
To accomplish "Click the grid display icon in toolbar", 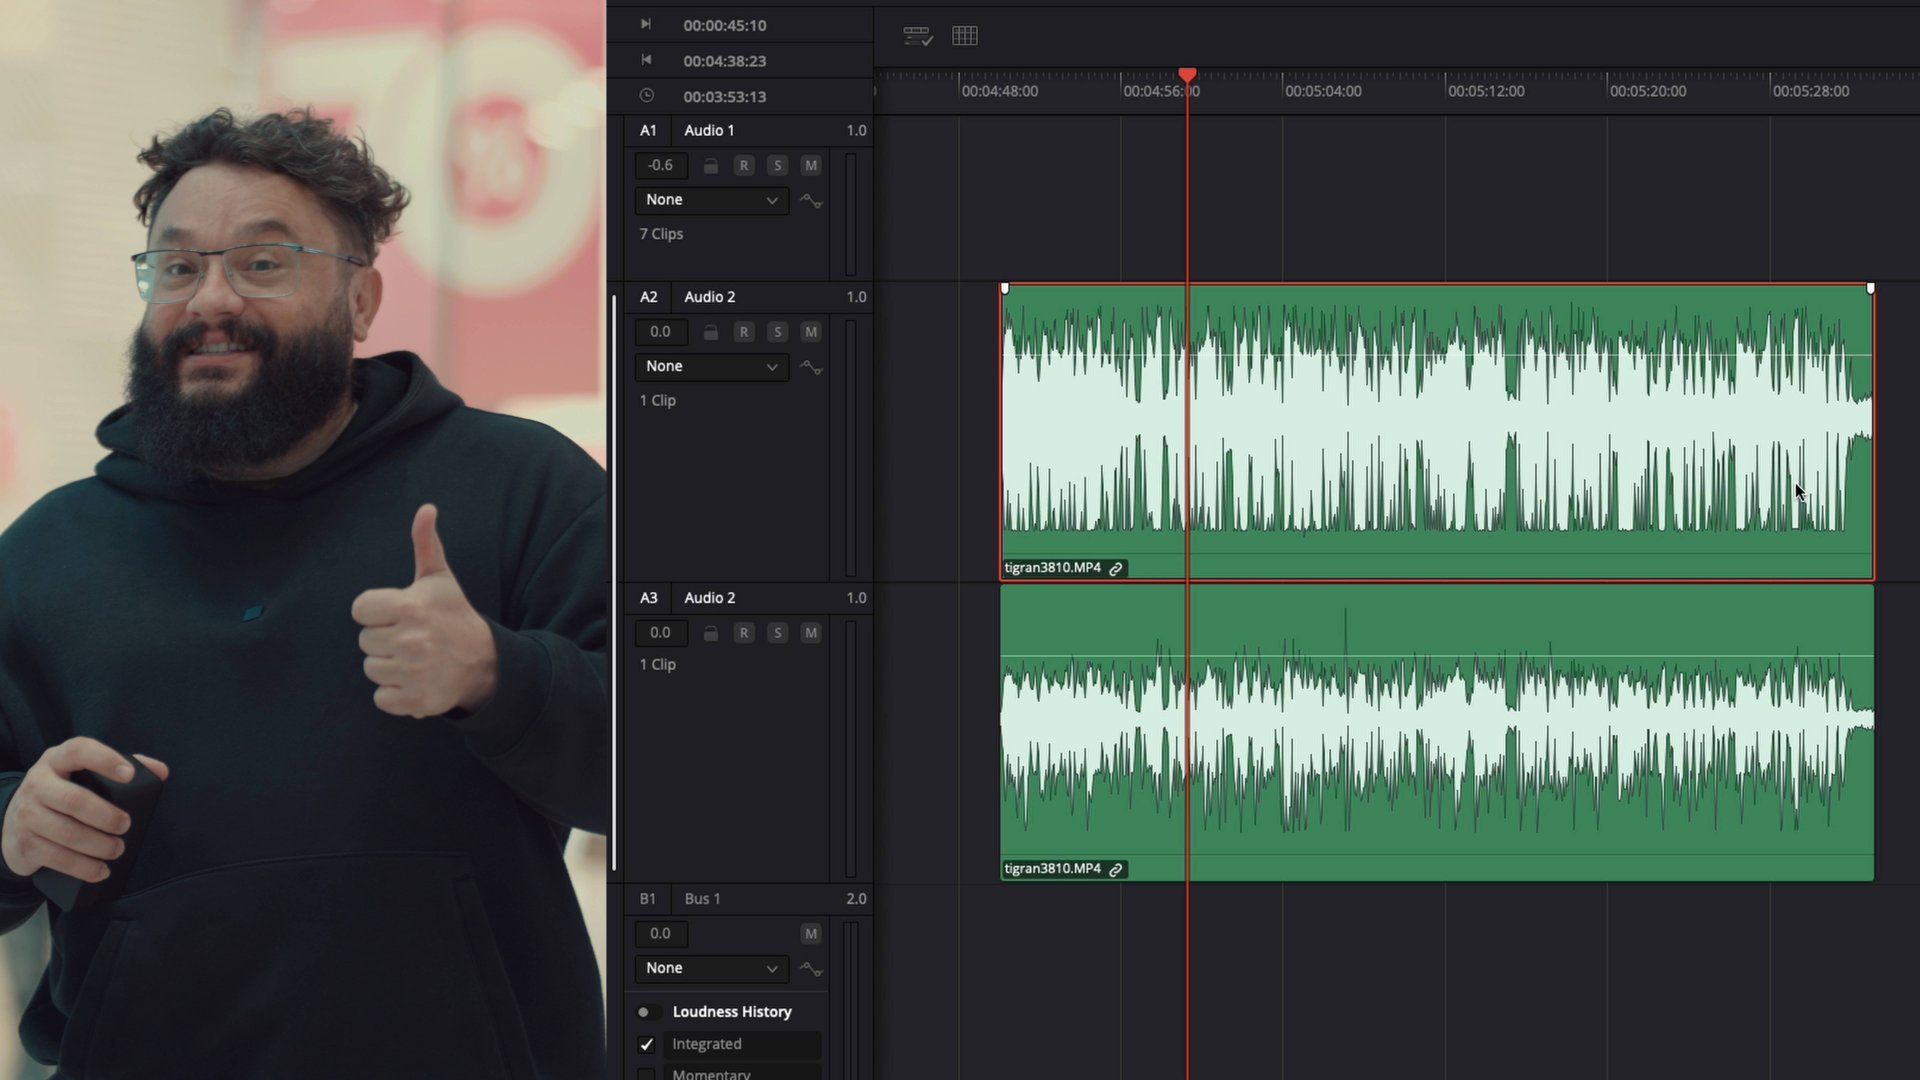I will [x=965, y=36].
